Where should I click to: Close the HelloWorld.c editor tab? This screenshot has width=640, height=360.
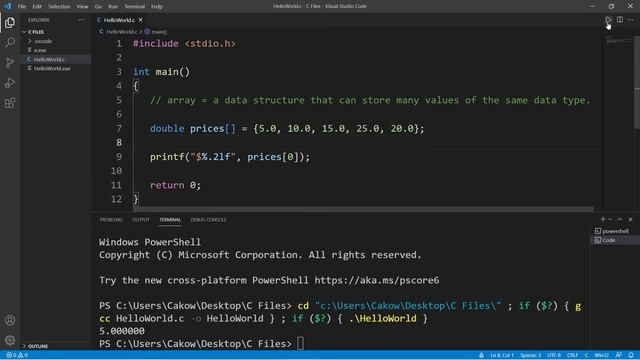[x=140, y=20]
